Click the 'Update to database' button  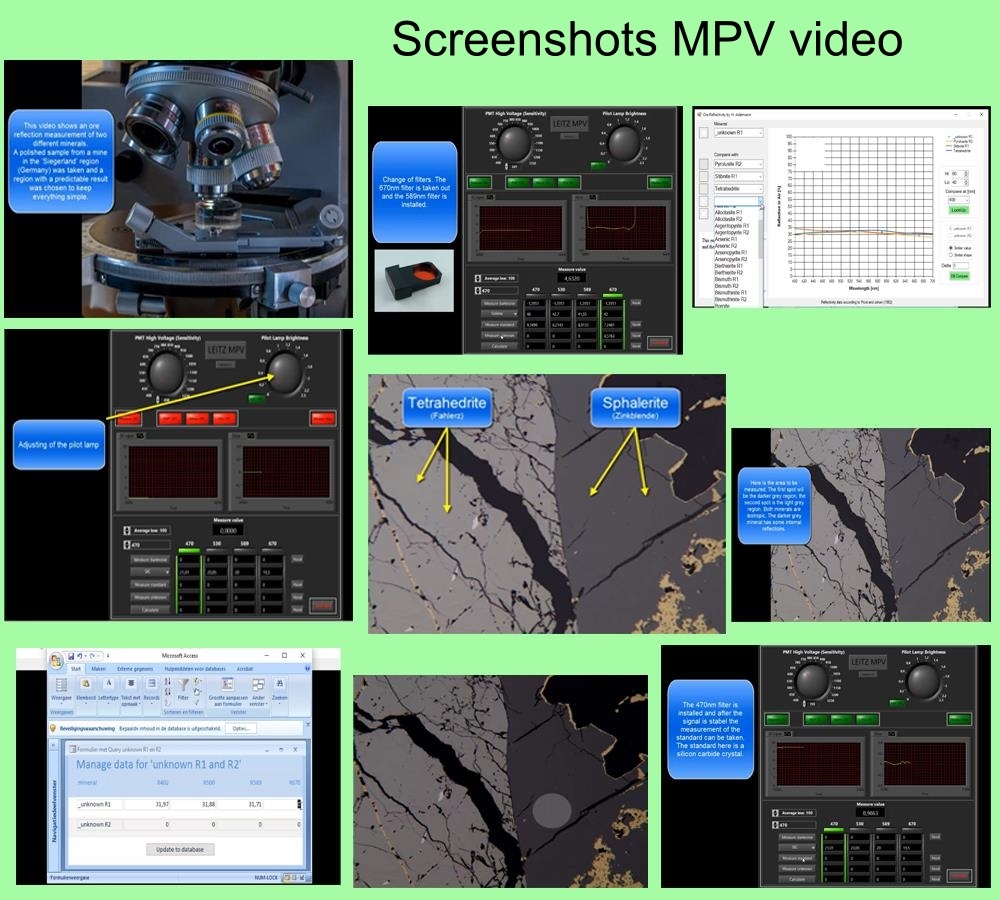(x=180, y=849)
